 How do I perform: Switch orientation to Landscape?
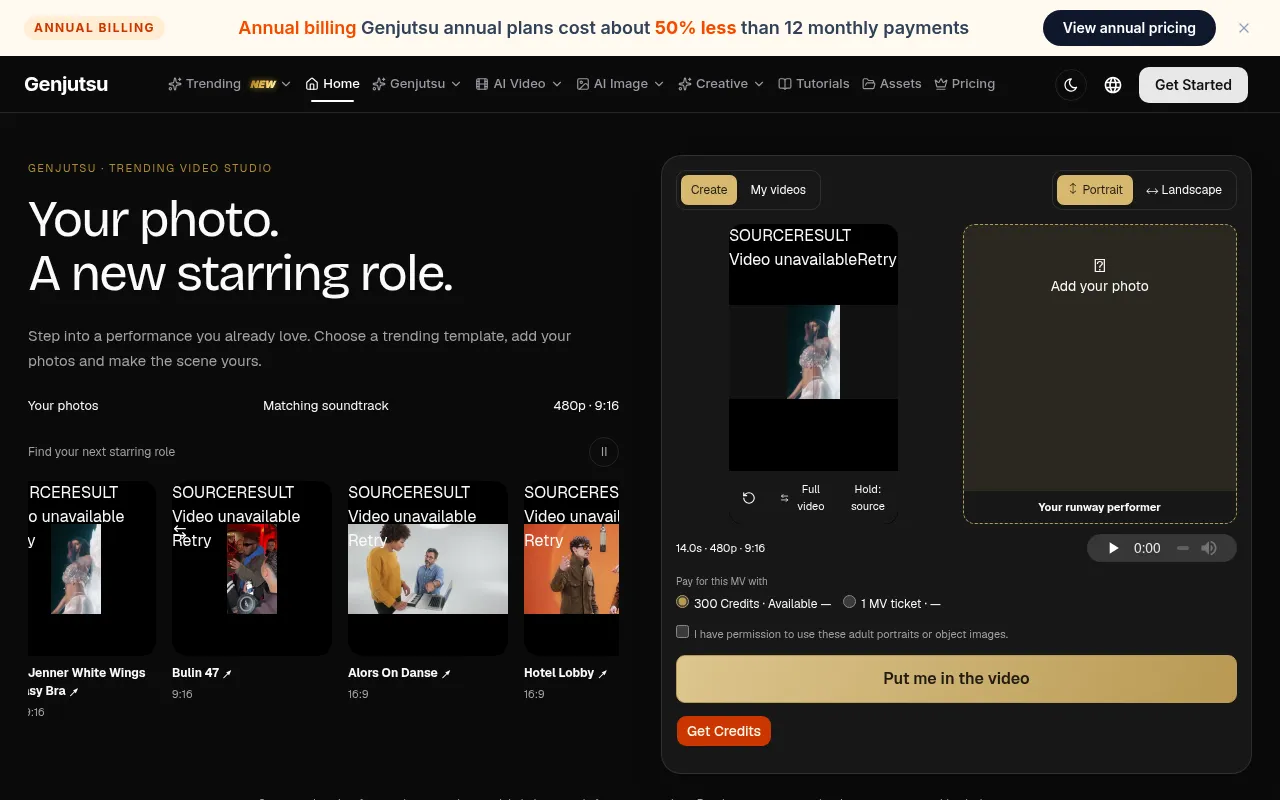pos(1184,190)
